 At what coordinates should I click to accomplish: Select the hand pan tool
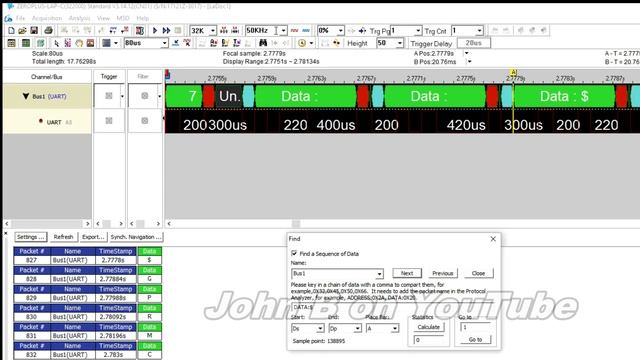tap(79, 43)
